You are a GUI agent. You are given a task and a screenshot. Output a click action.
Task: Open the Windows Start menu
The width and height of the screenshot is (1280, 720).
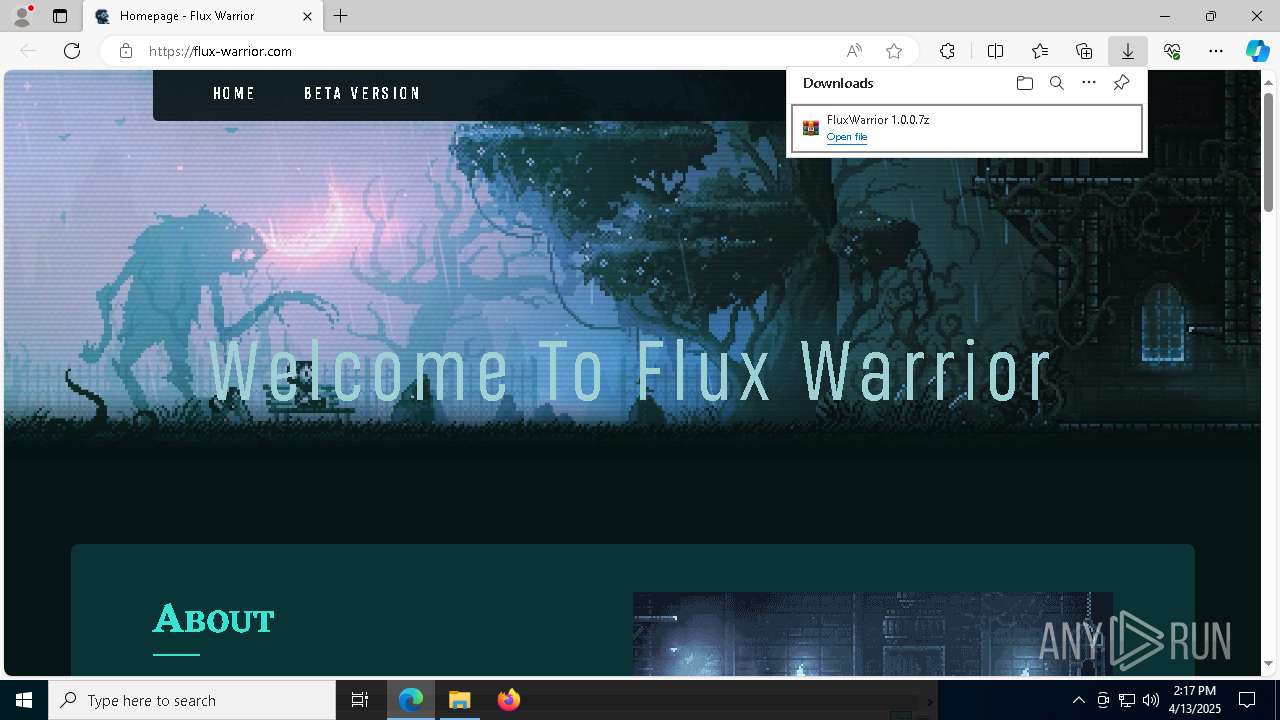pos(24,700)
